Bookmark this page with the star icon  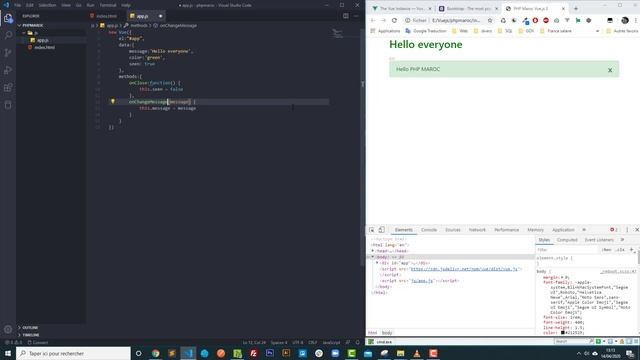point(490,20)
